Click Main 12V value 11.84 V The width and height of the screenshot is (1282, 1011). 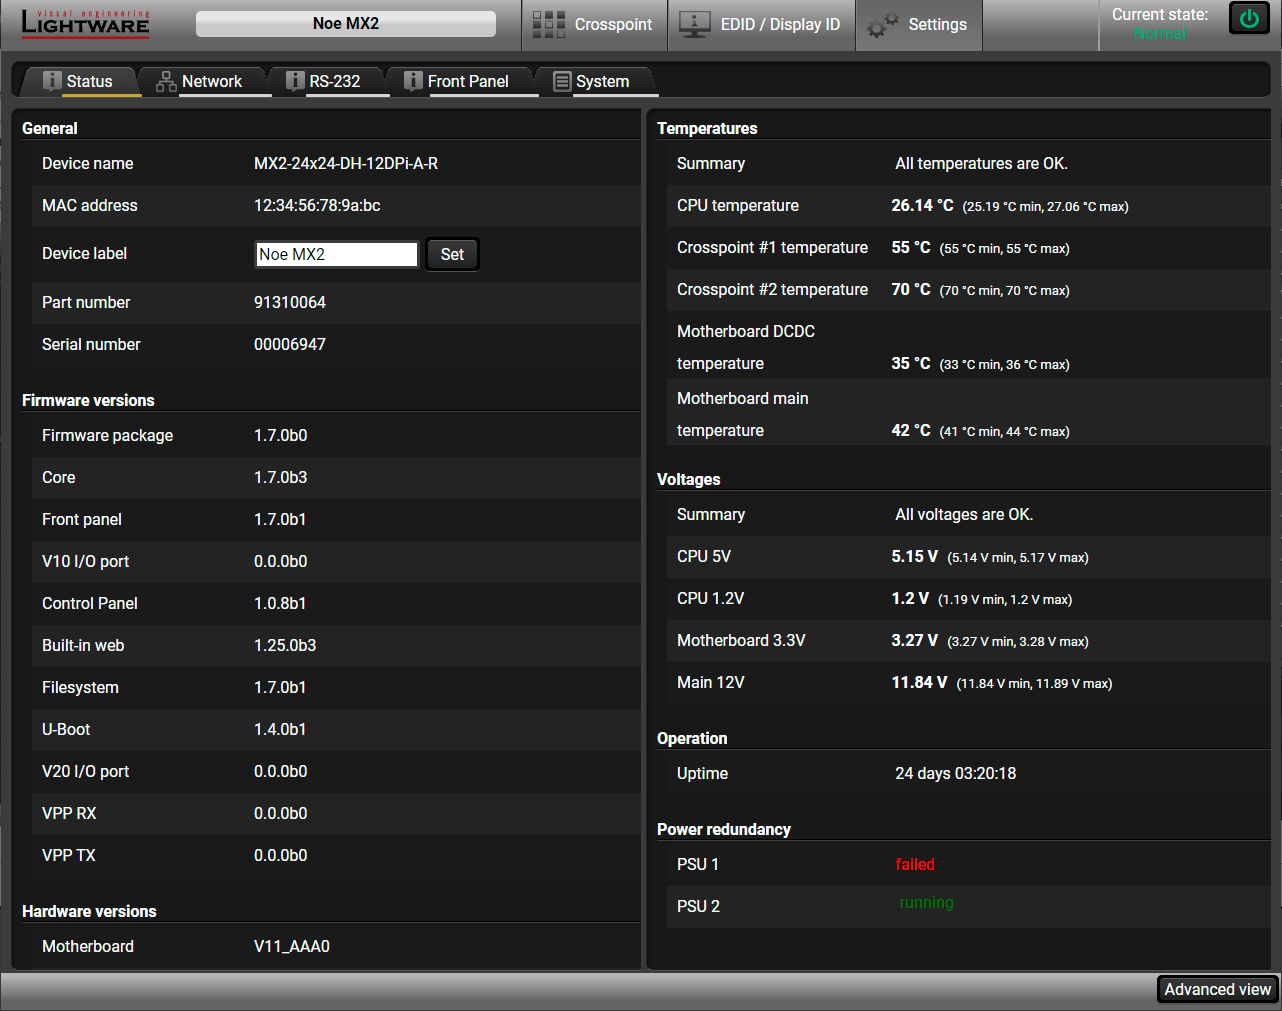(919, 682)
